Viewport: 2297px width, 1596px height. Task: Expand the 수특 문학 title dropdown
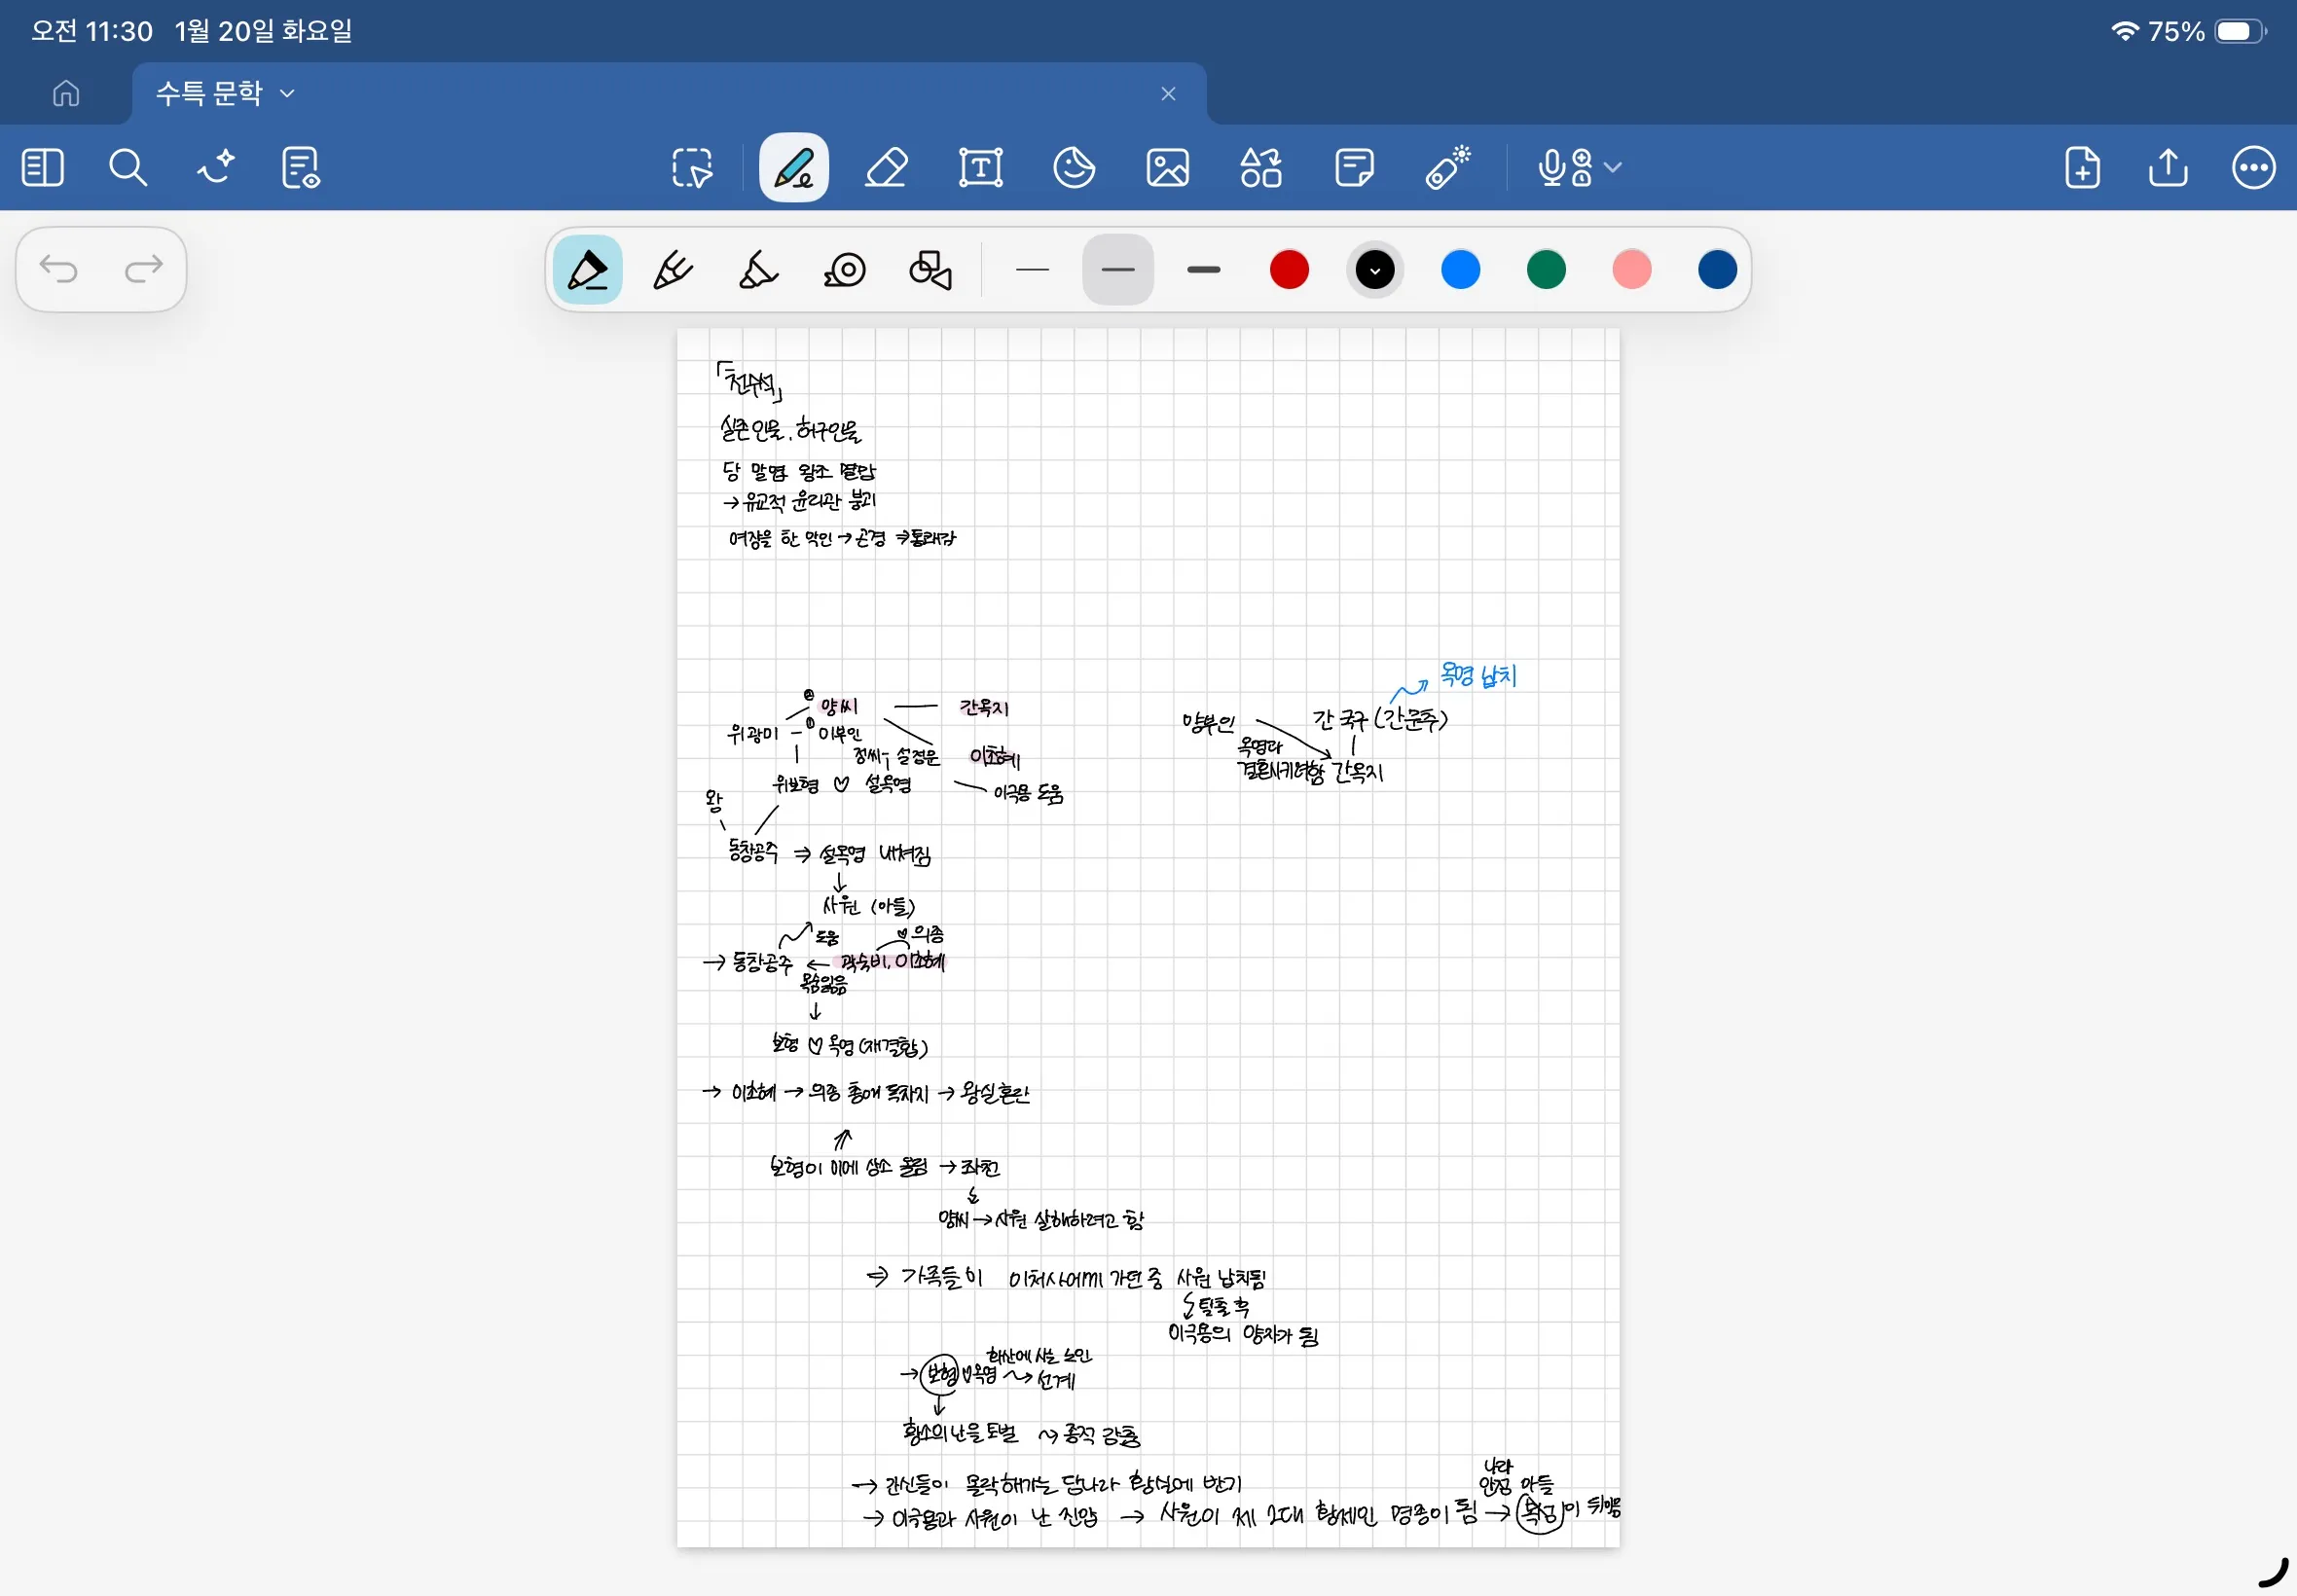[x=288, y=94]
